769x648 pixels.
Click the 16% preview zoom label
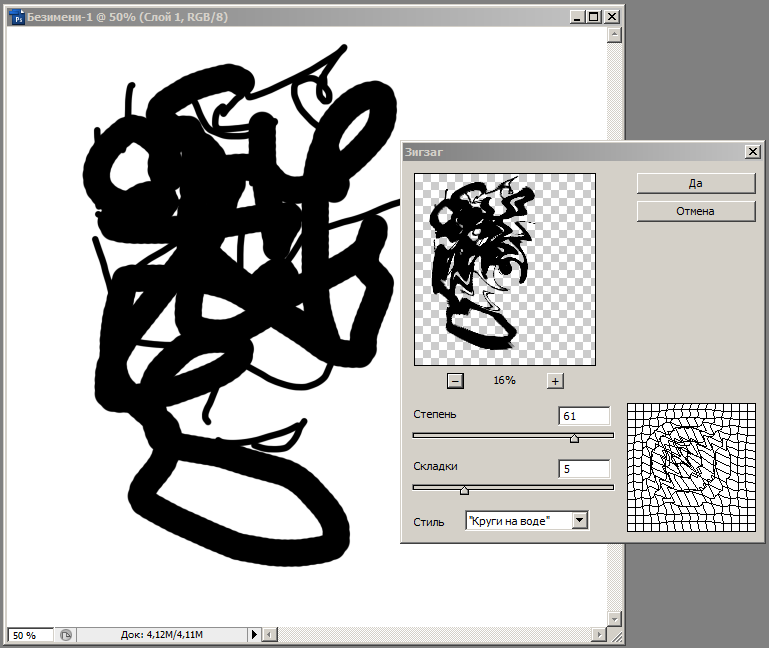click(x=504, y=380)
